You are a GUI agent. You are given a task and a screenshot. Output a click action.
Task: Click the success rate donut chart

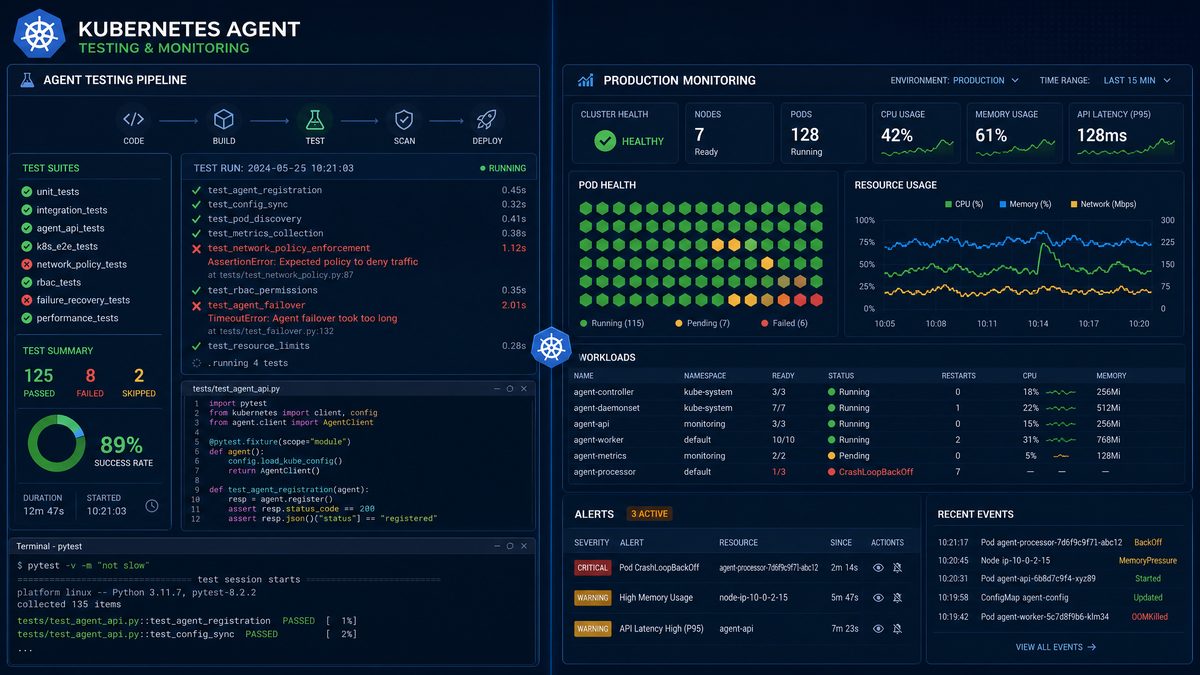pos(56,443)
